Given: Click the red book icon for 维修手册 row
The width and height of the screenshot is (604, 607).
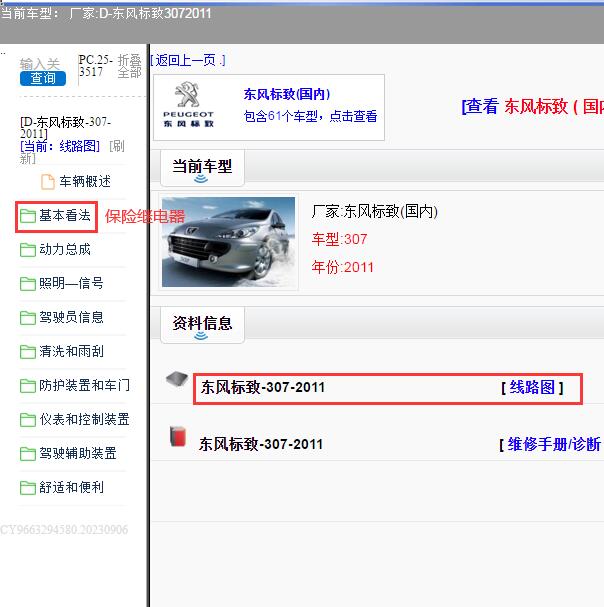Looking at the screenshot, I should pos(178,437).
